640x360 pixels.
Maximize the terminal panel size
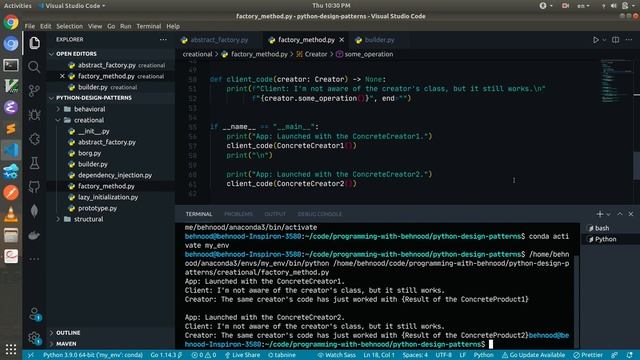coord(620,214)
